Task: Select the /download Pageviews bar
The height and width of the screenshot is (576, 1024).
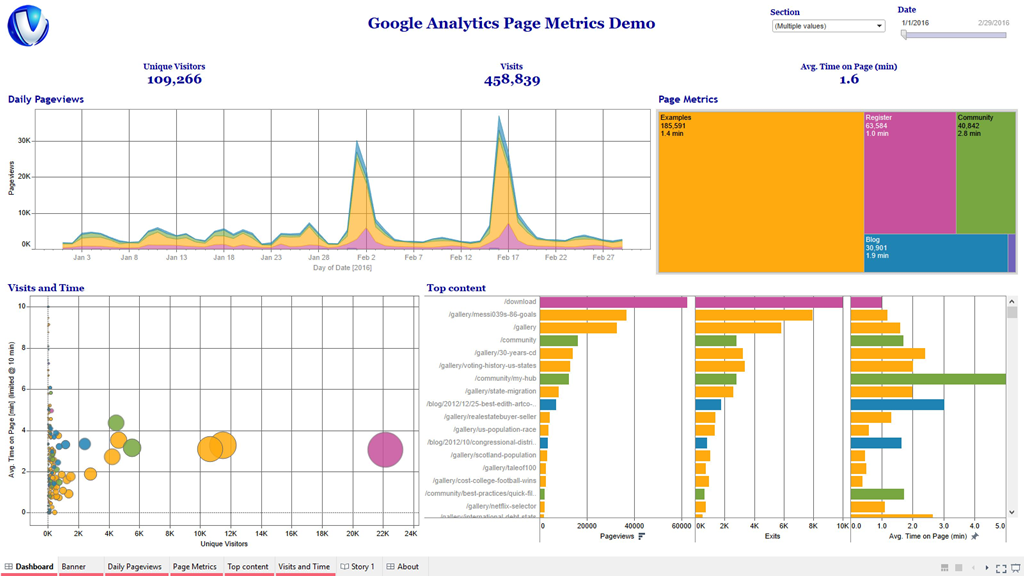Action: [613, 302]
